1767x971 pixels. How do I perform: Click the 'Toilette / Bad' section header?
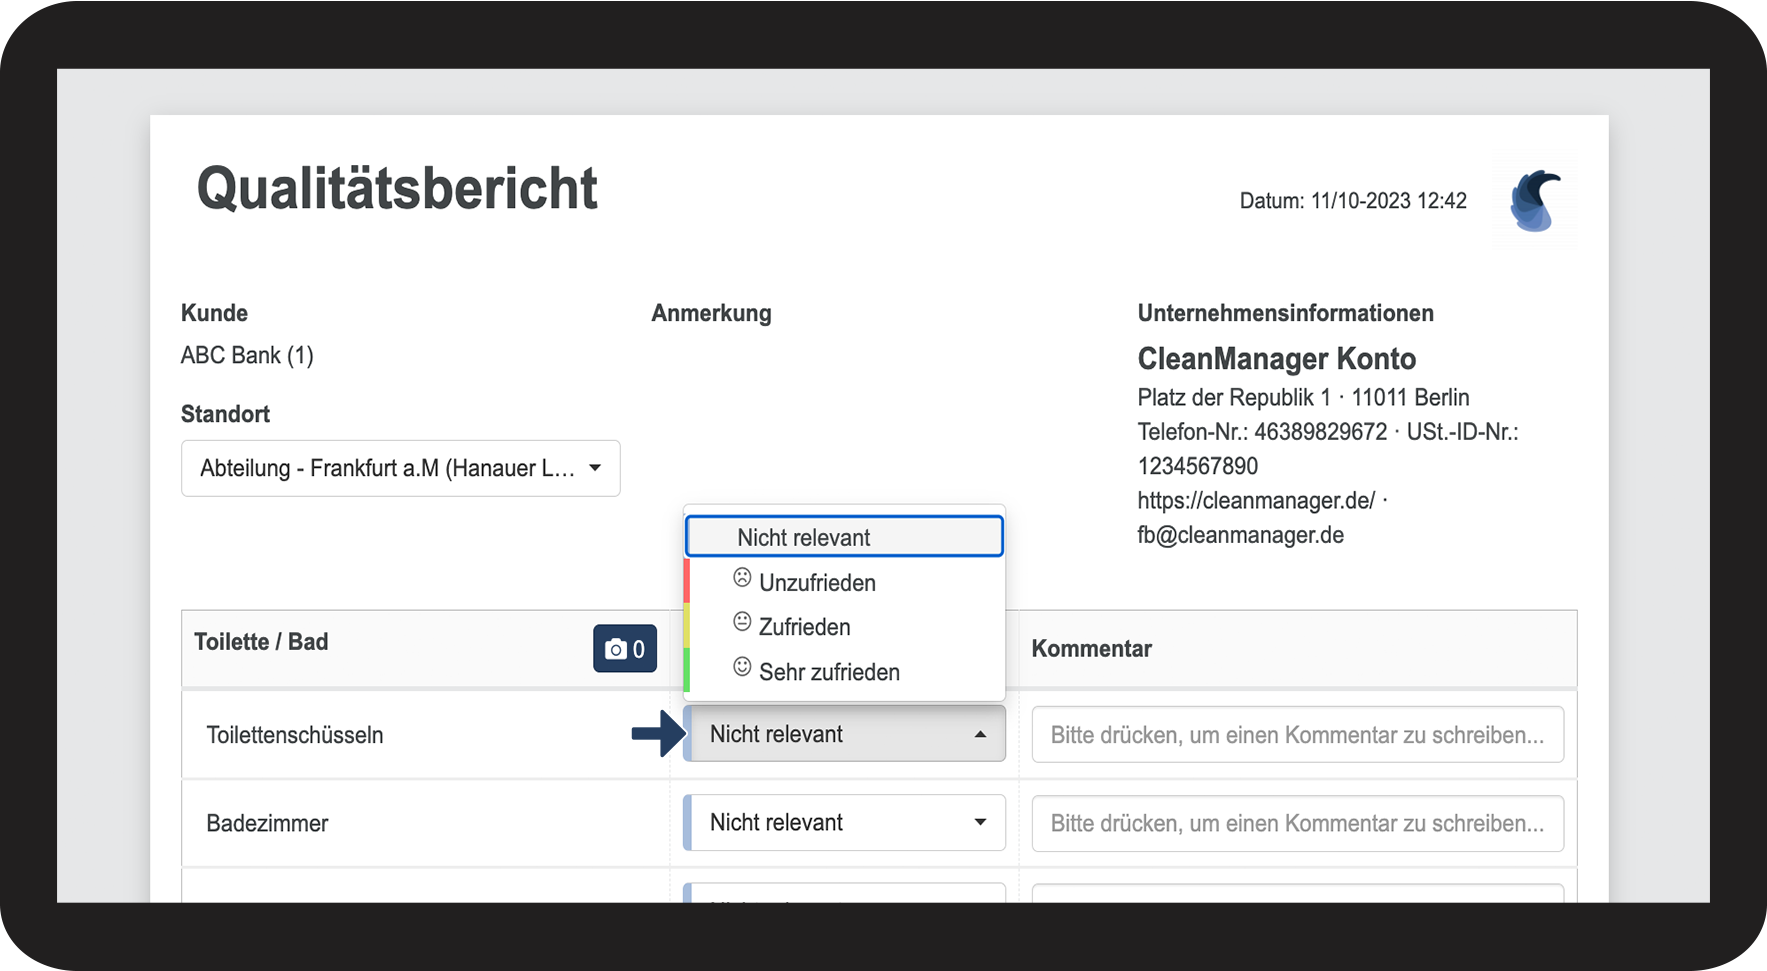click(x=261, y=642)
